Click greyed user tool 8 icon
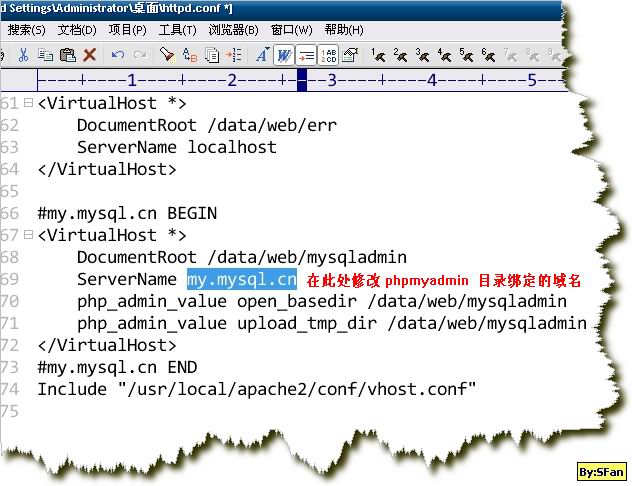632x486 pixels. tap(532, 55)
